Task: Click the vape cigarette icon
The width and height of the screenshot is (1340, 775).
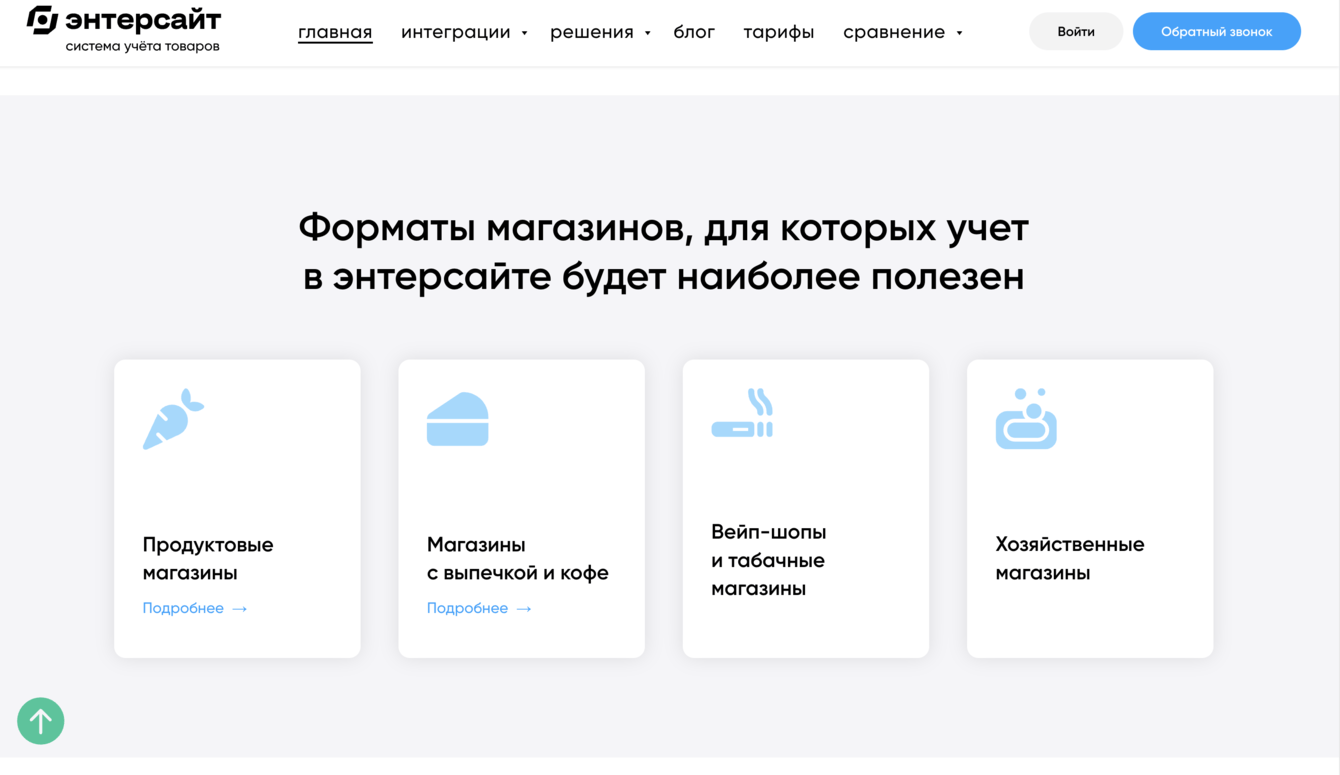Action: tap(742, 413)
